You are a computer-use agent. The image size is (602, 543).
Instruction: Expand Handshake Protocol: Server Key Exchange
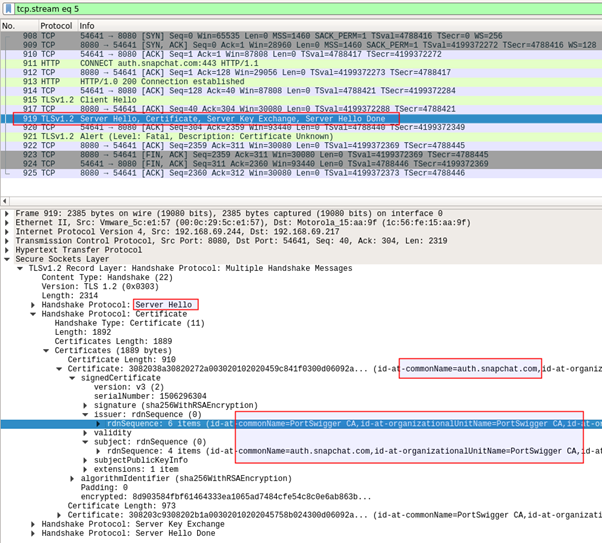click(x=34, y=524)
